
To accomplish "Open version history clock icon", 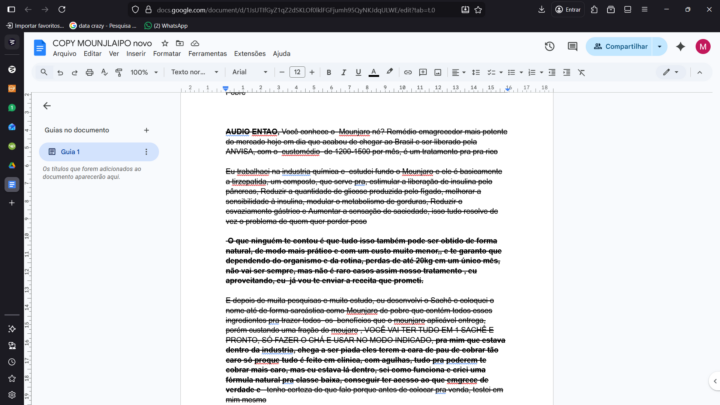I will [x=549, y=46].
